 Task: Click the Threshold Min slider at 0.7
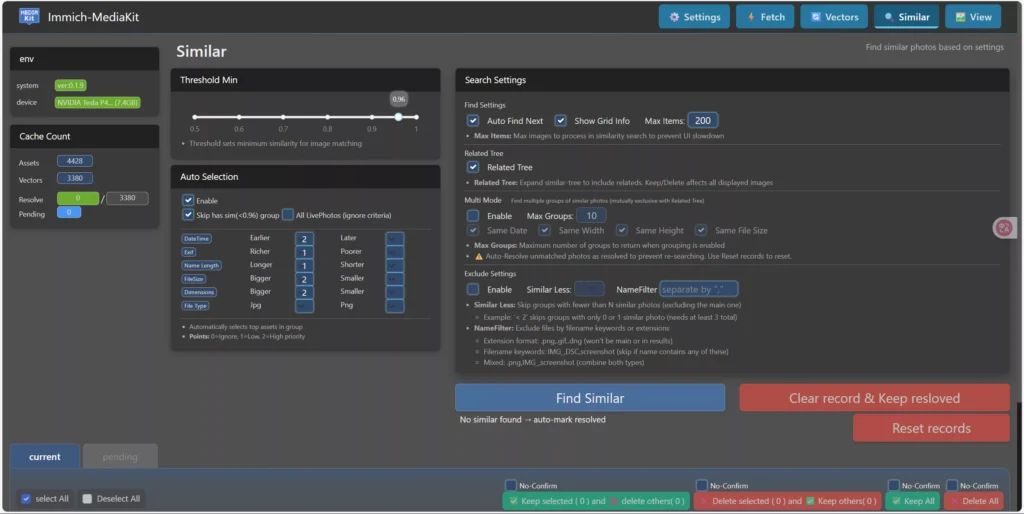(x=283, y=117)
